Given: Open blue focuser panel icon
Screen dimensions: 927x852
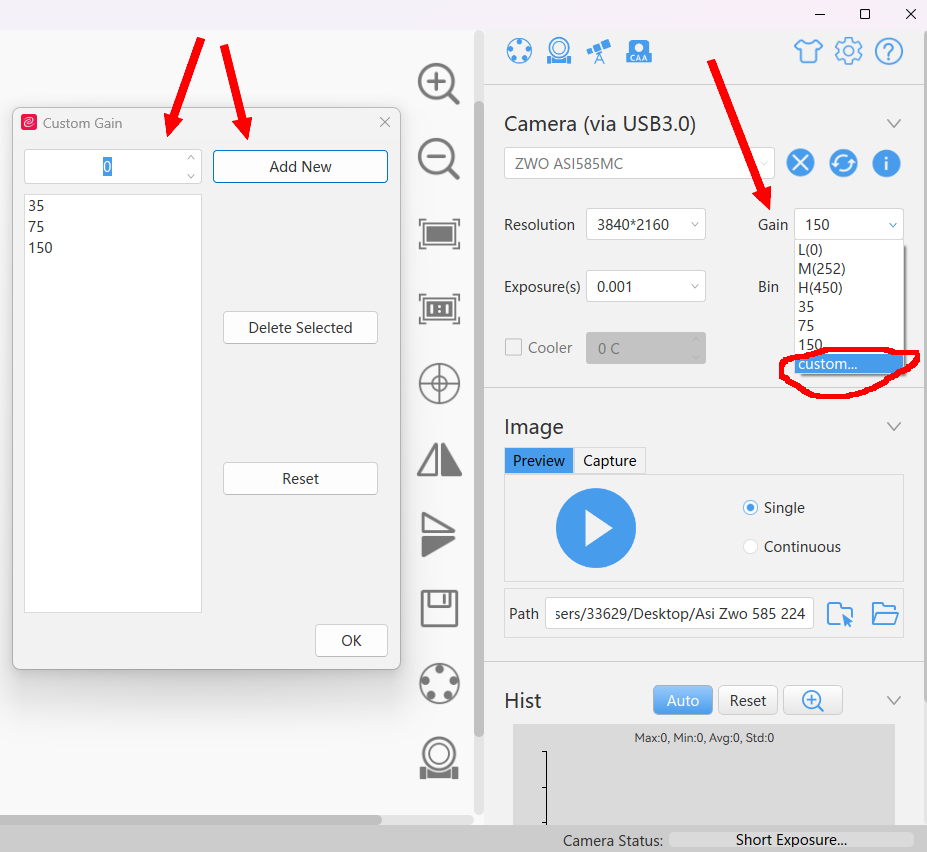Looking at the screenshot, I should coord(559,51).
